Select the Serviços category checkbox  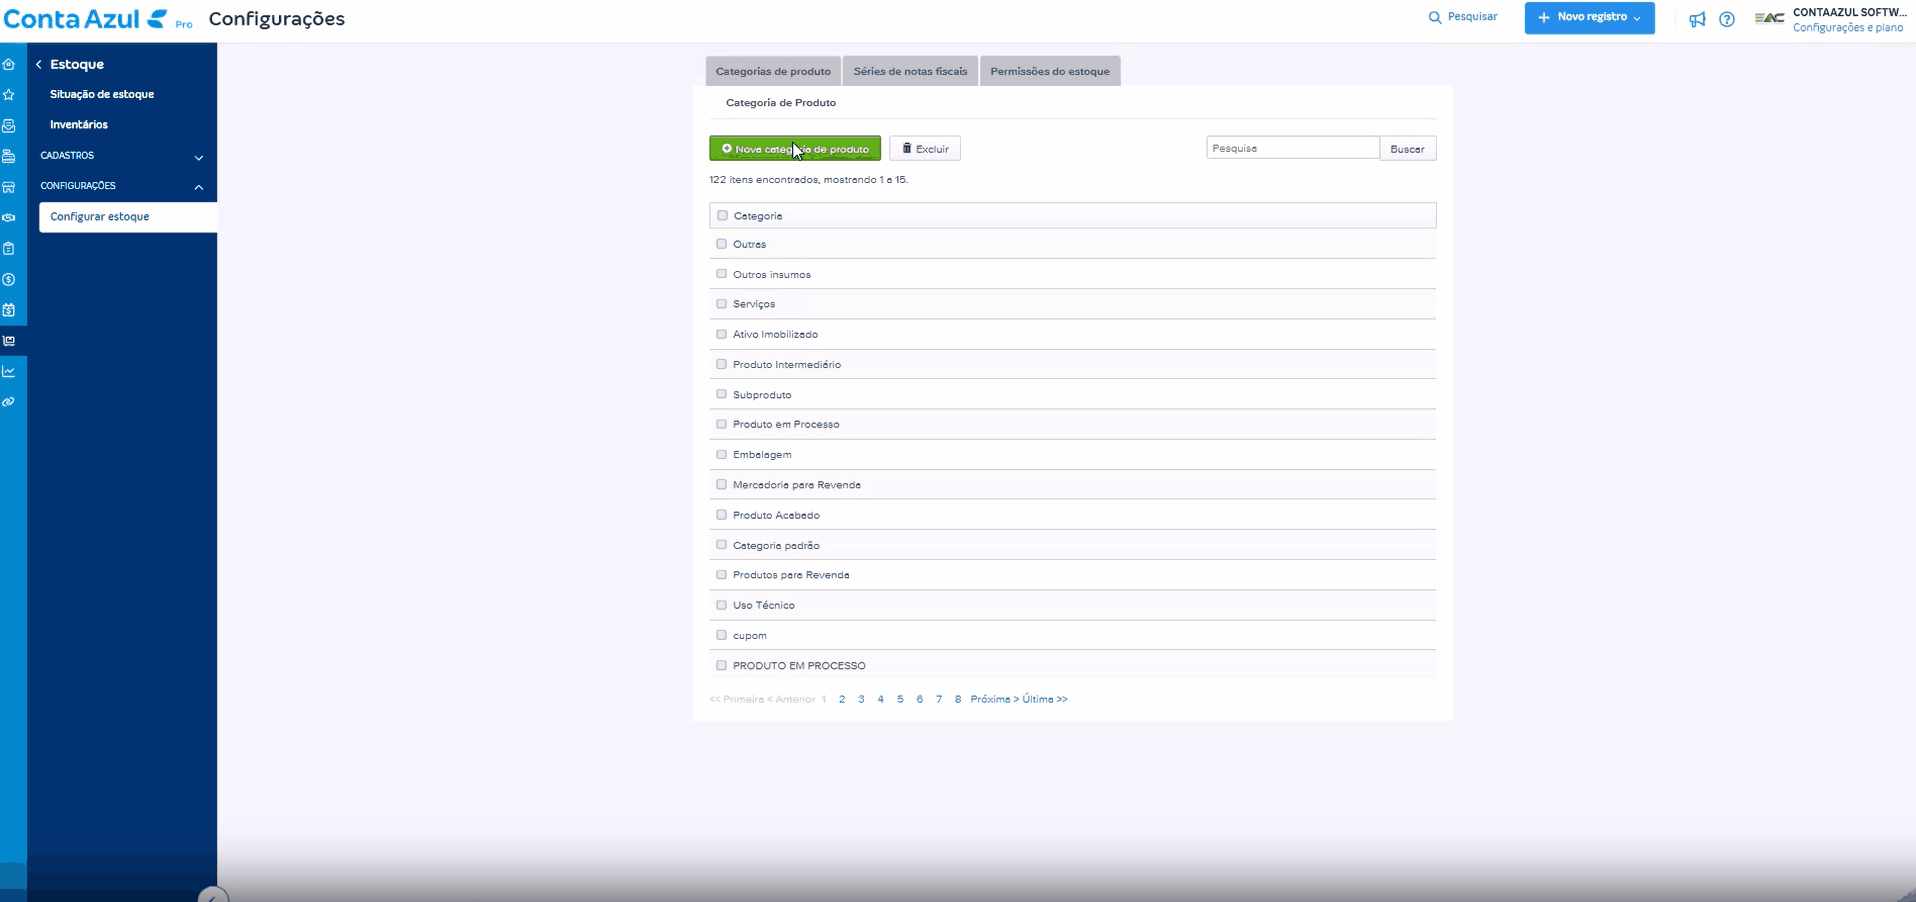coord(721,303)
